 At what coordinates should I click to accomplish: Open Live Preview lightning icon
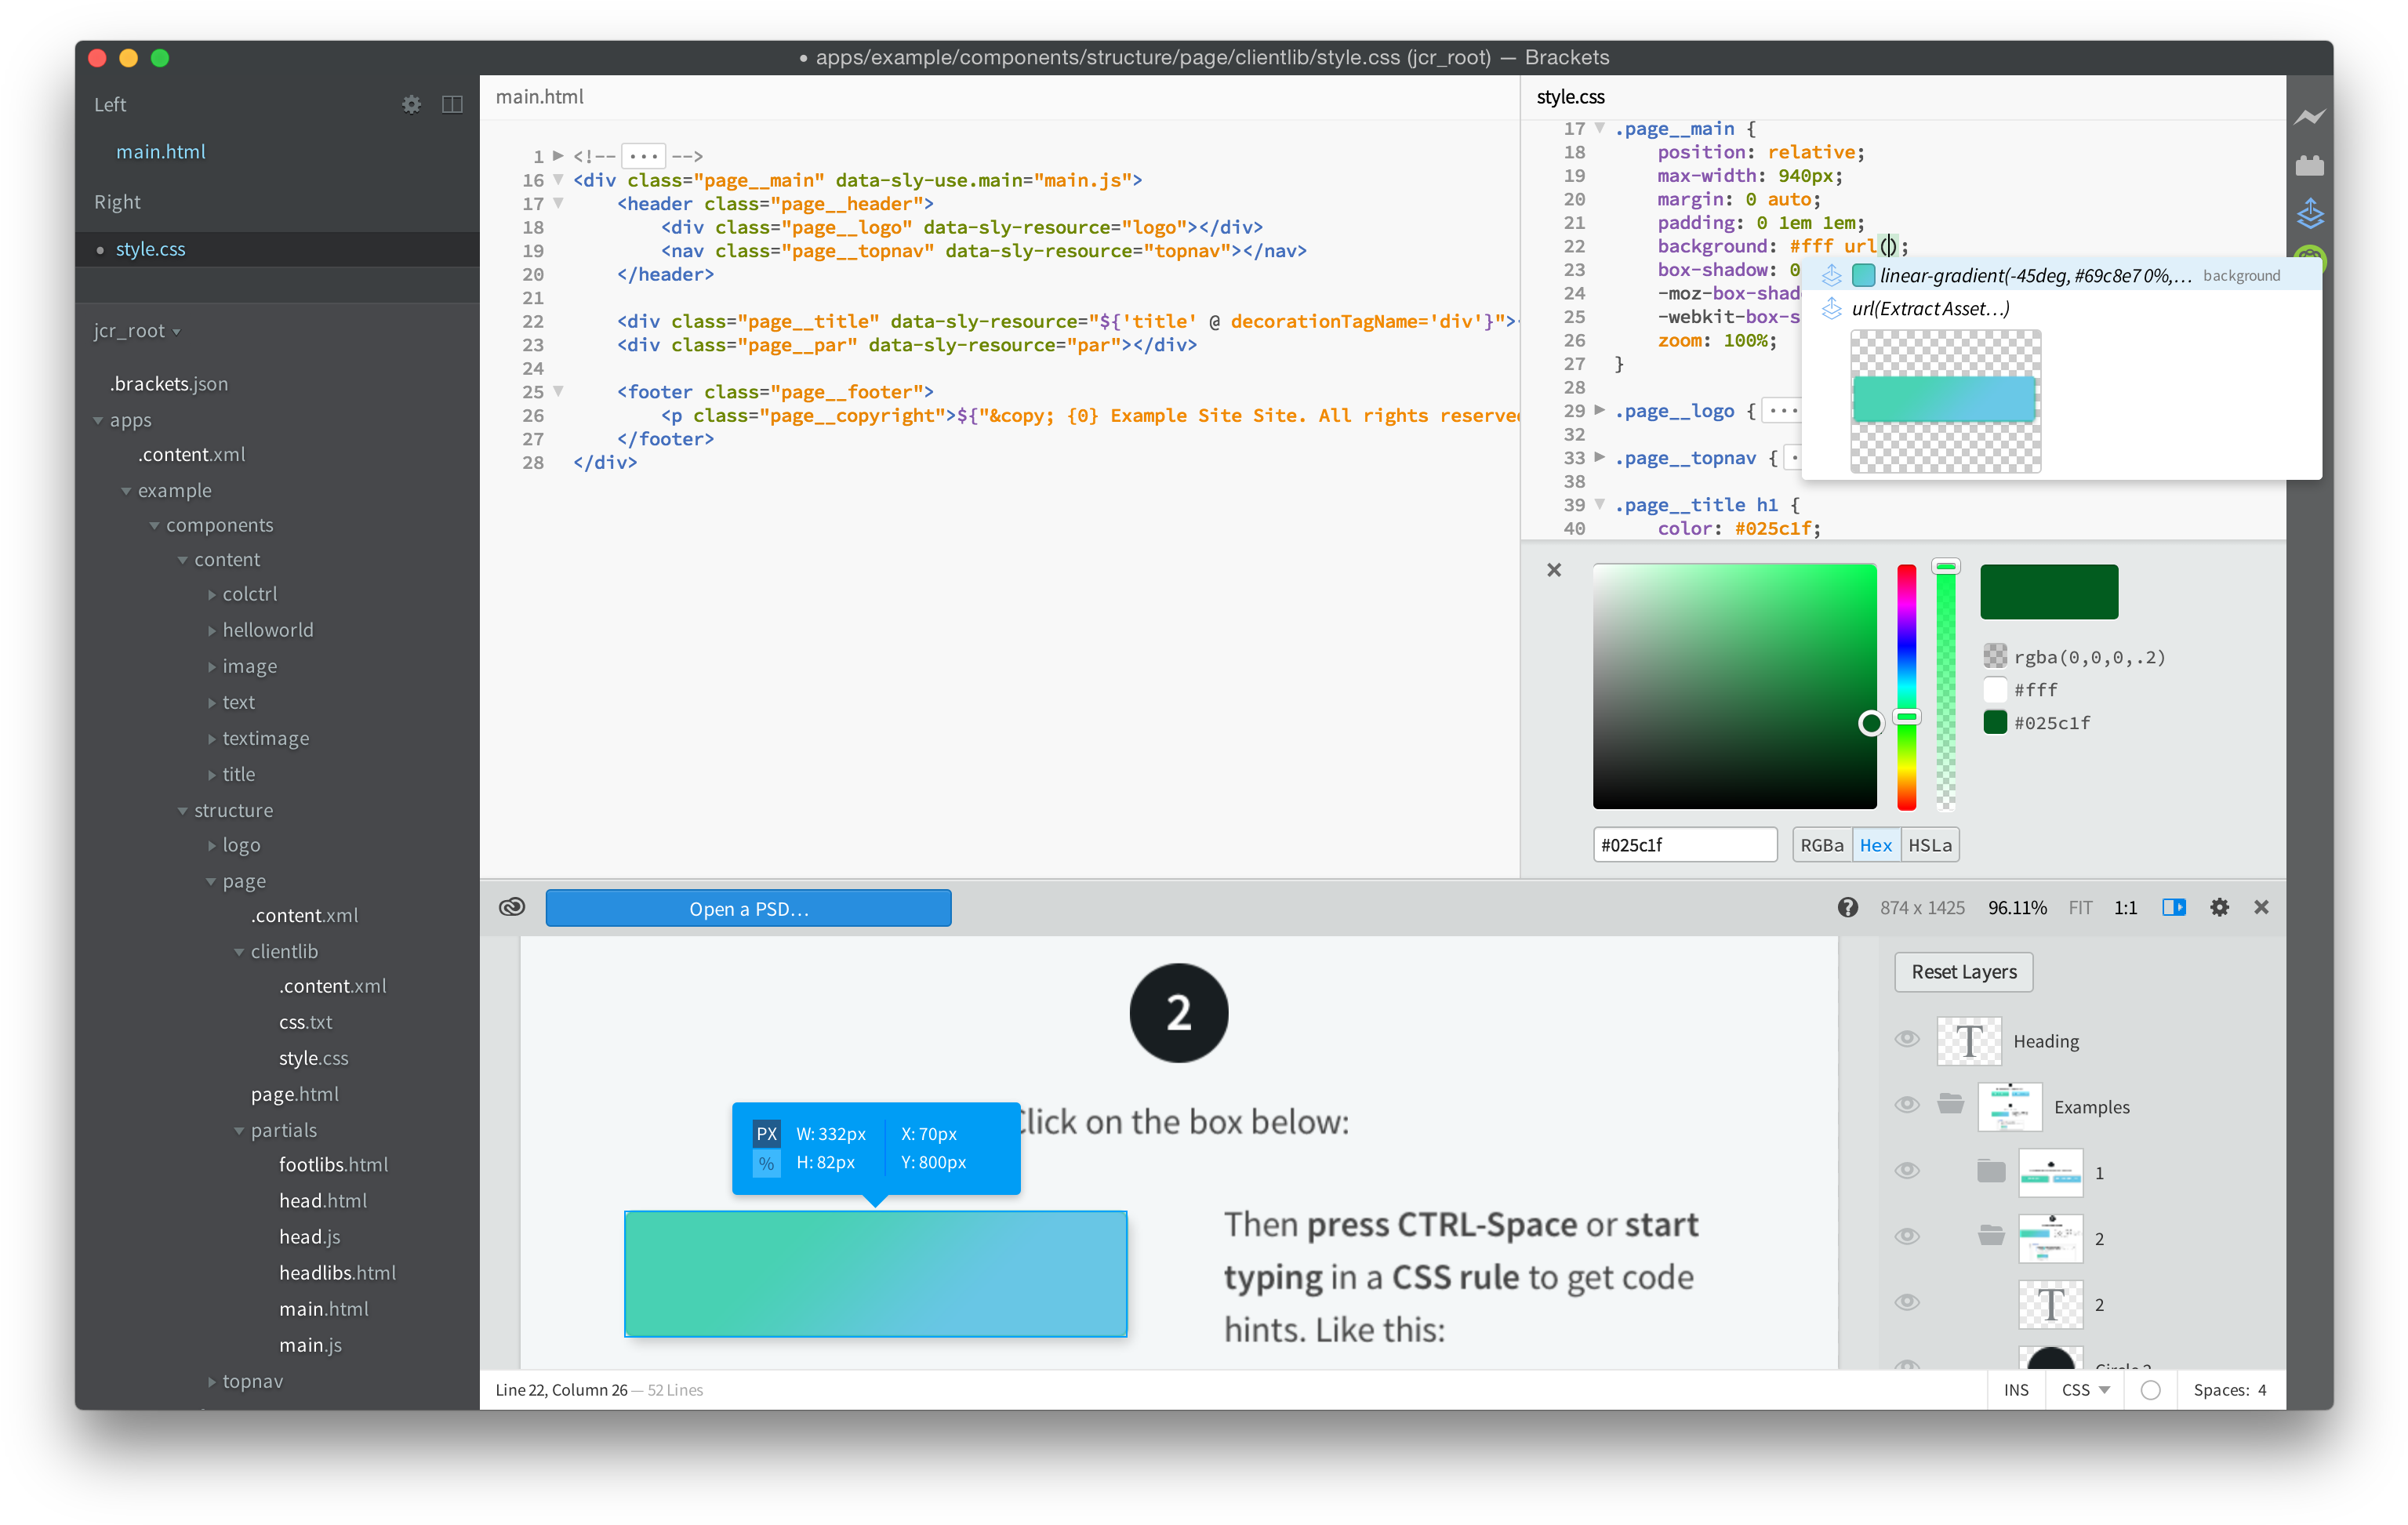[x=2309, y=117]
